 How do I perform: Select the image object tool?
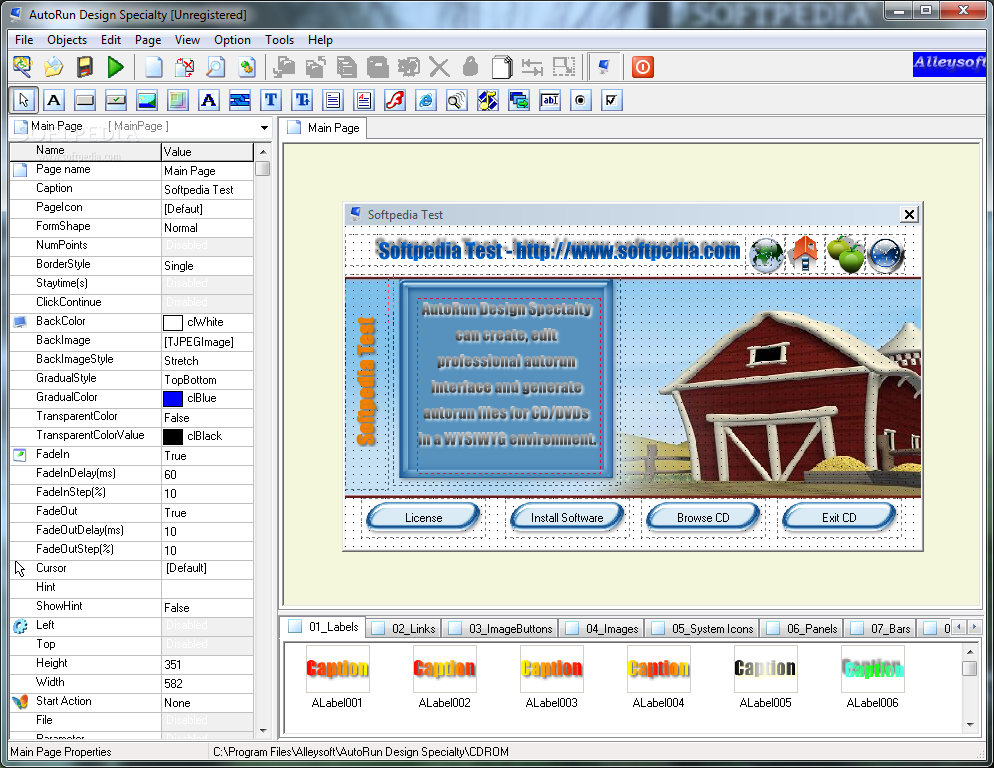(147, 100)
